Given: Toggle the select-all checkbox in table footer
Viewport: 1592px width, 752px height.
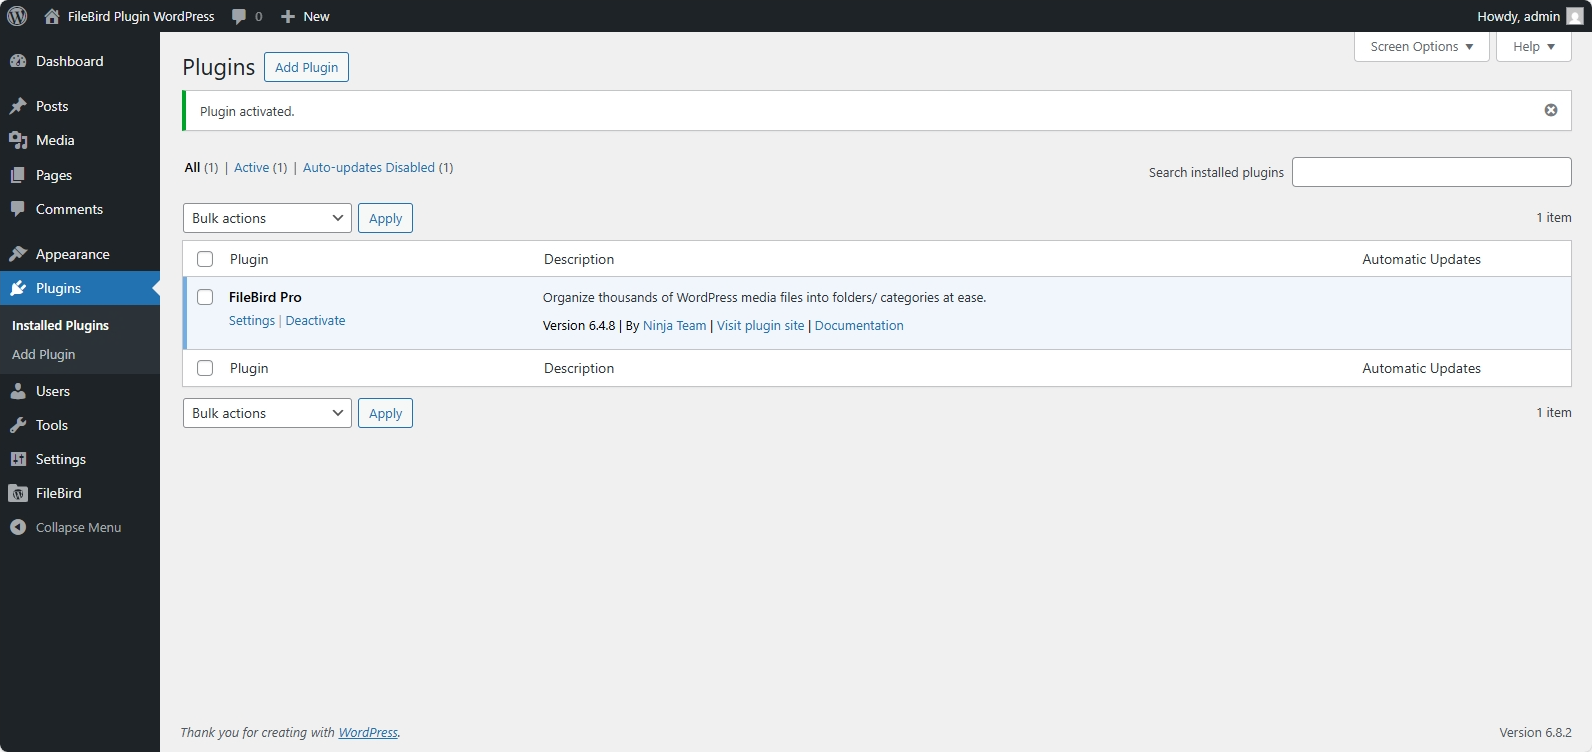Looking at the screenshot, I should click(x=205, y=368).
